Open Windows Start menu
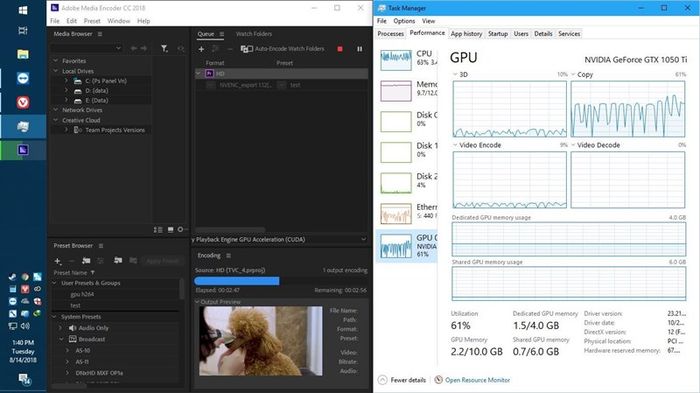The image size is (700, 393). click(x=23, y=10)
